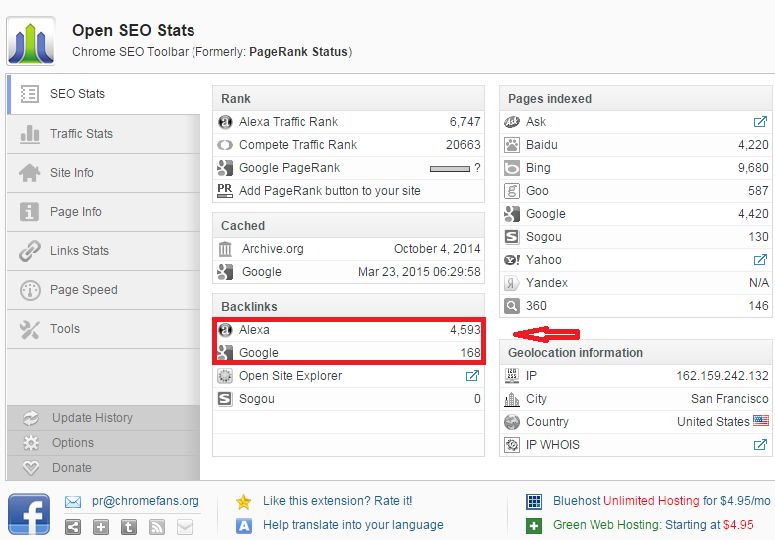775x540 pixels.
Task: Click Alexa backlinks count 4,593
Action: point(465,330)
